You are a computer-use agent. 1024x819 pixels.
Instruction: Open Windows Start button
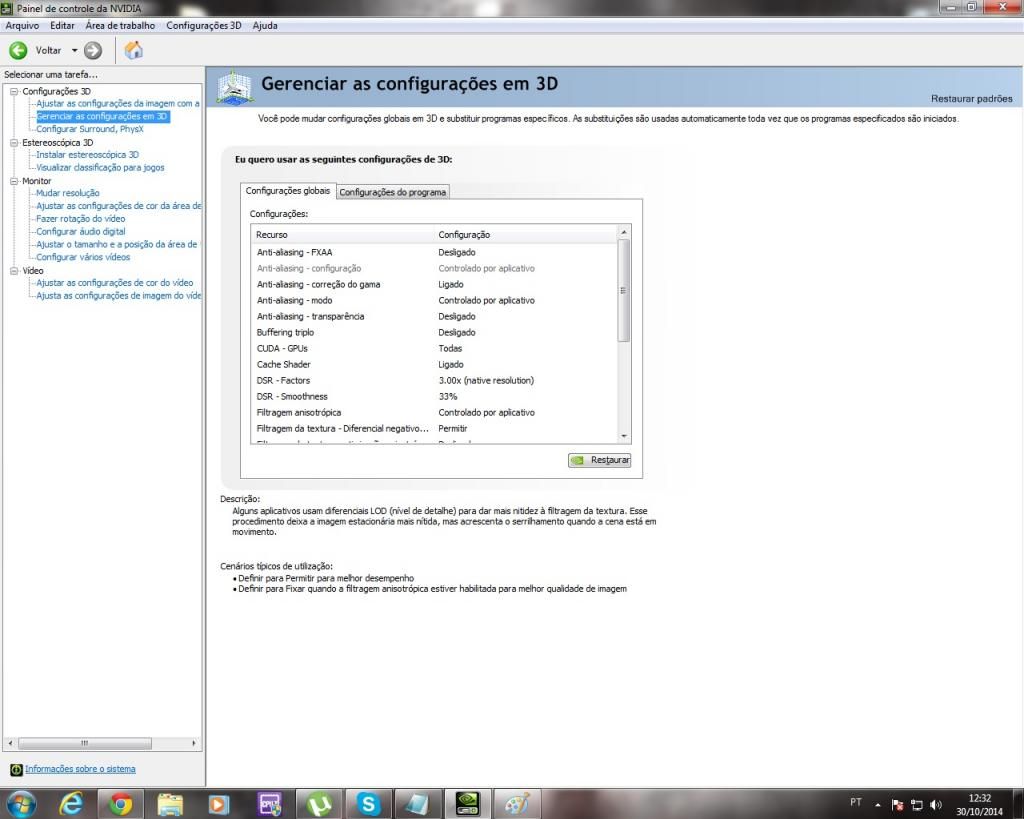coord(22,804)
